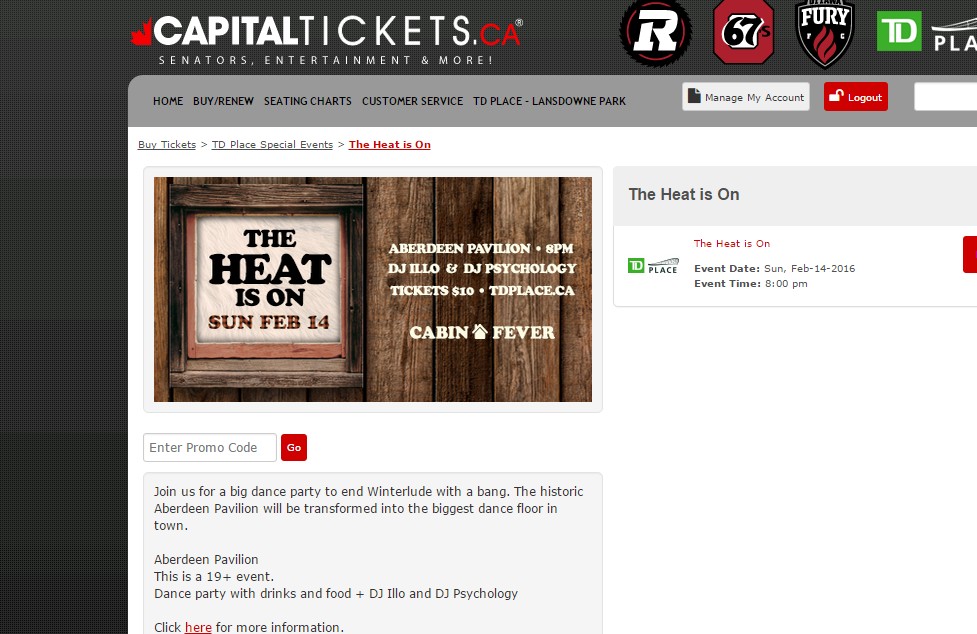This screenshot has width=977, height=634.
Task: Open The Heat is On event link
Action: [x=732, y=244]
